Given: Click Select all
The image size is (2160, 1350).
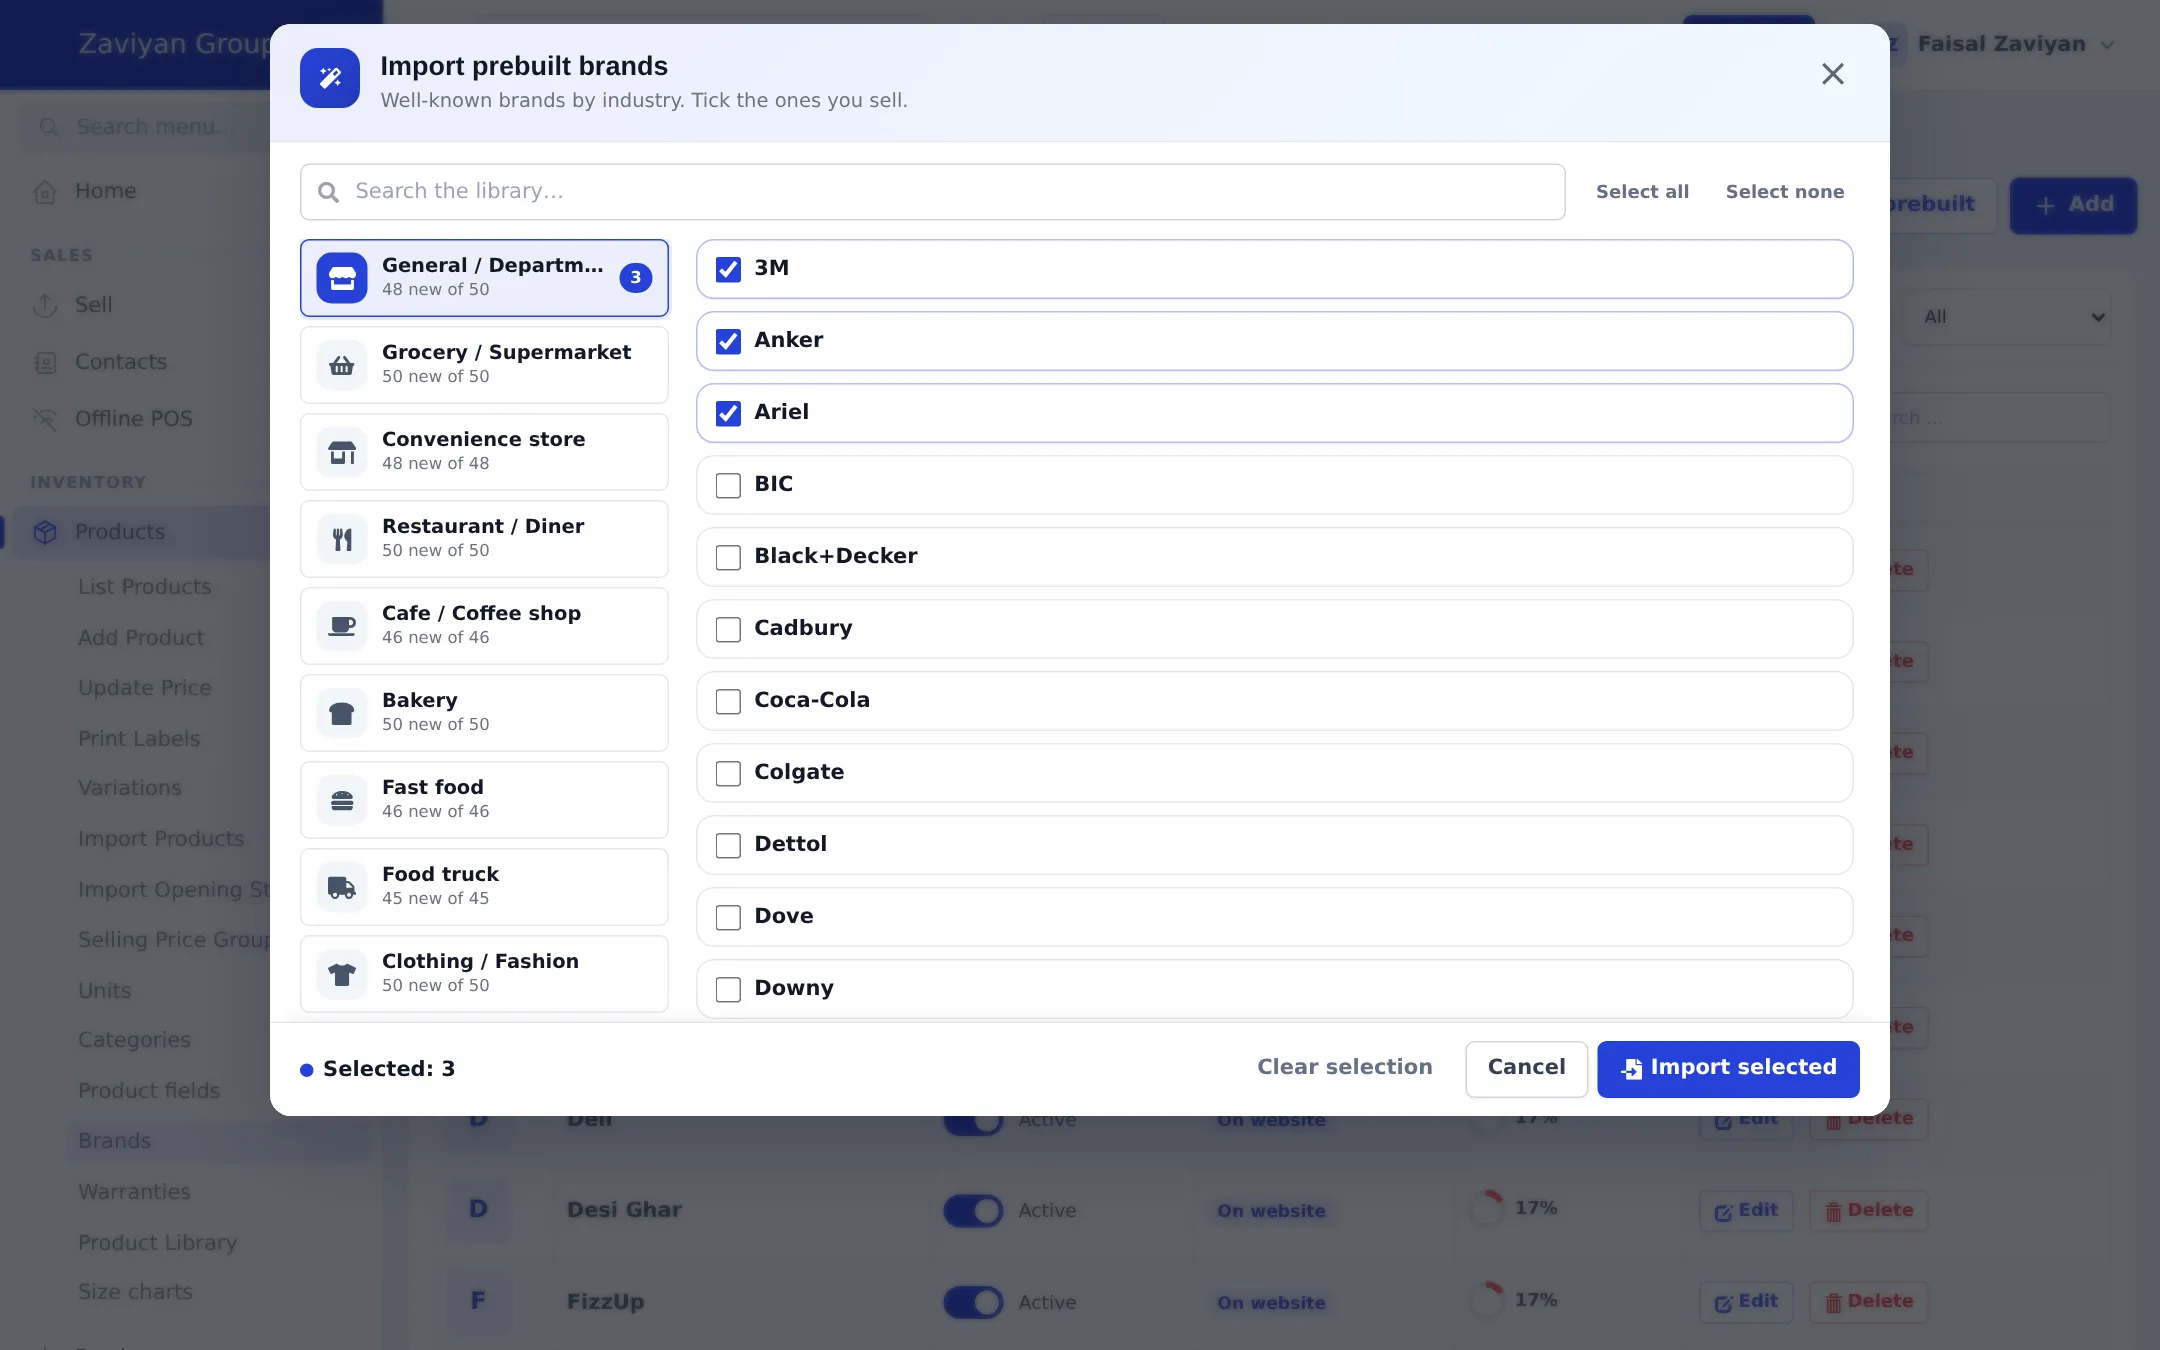Looking at the screenshot, I should click(x=1642, y=192).
